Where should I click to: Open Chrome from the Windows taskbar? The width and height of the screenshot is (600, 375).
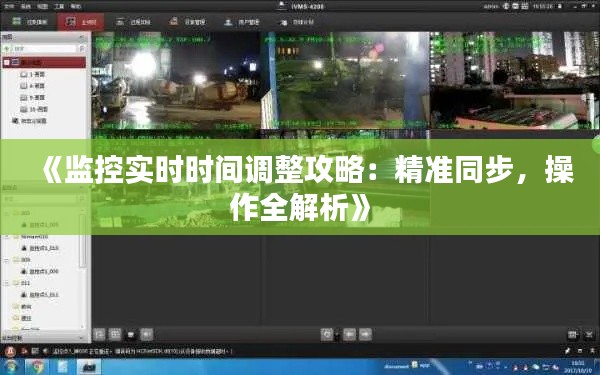point(37,367)
